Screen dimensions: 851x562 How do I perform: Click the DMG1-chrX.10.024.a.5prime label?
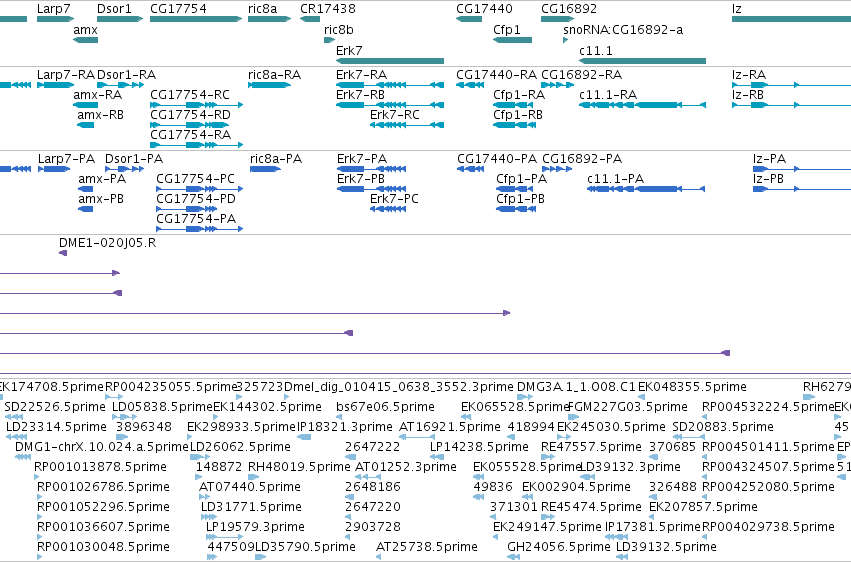pos(101,447)
